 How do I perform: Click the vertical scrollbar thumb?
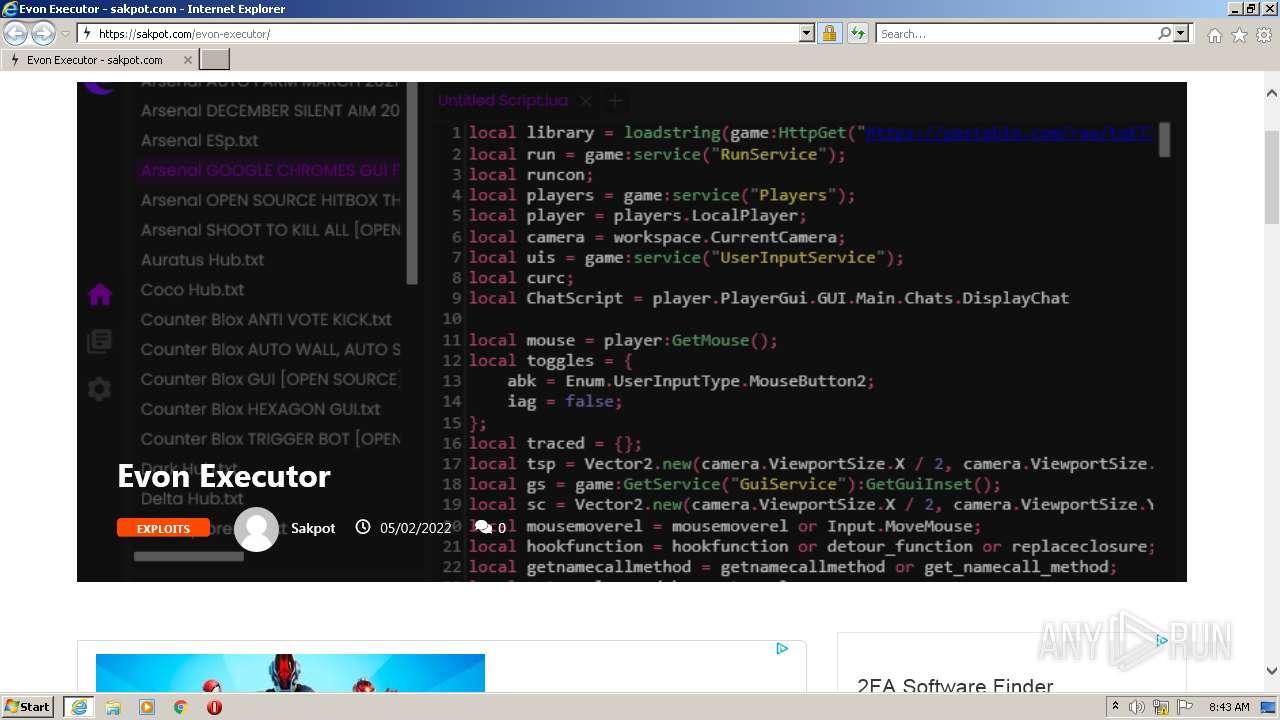[x=1271, y=175]
